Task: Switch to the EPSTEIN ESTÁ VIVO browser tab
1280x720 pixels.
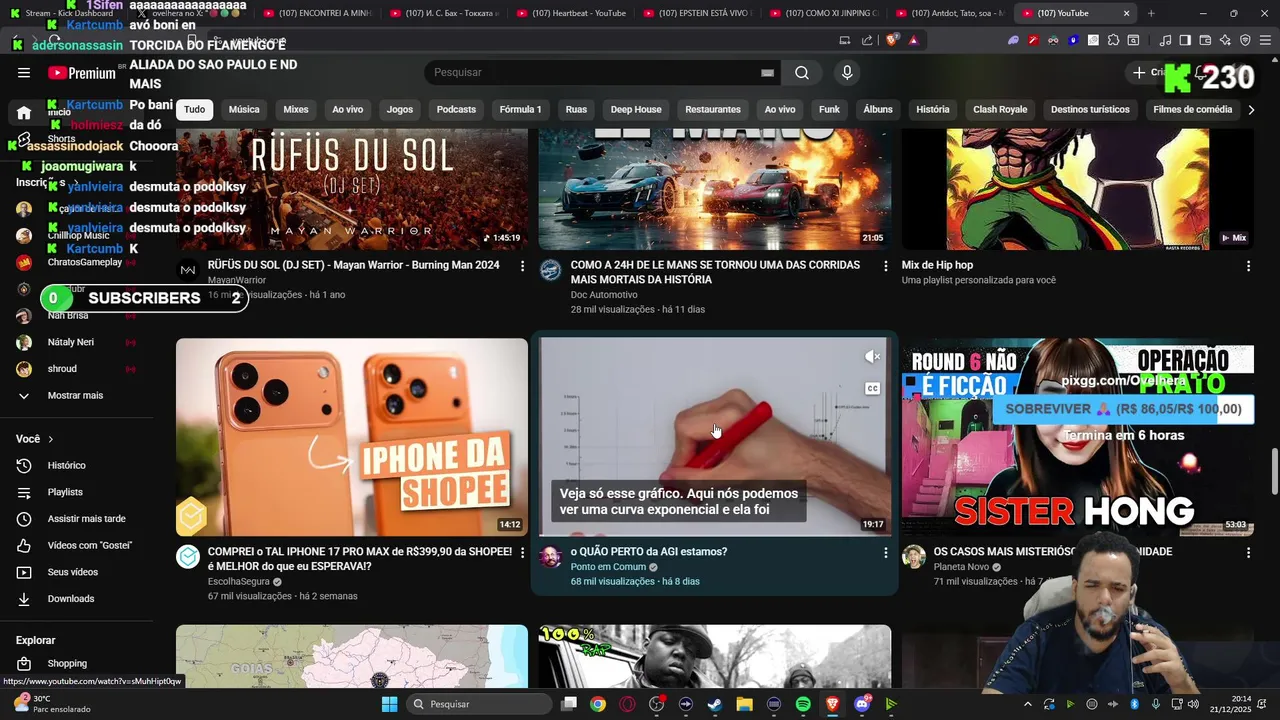Action: [697, 13]
